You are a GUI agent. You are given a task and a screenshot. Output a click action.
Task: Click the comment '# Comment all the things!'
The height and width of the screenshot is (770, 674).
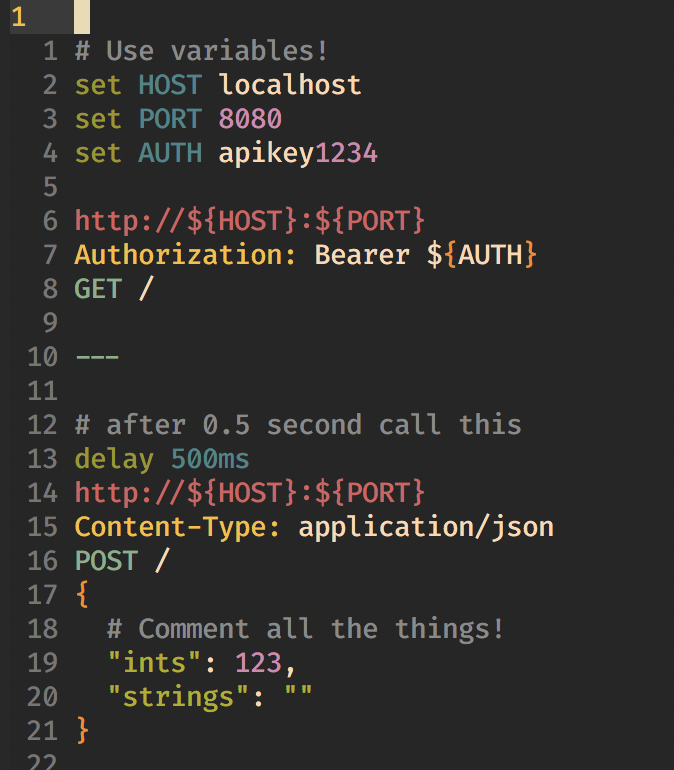click(305, 629)
